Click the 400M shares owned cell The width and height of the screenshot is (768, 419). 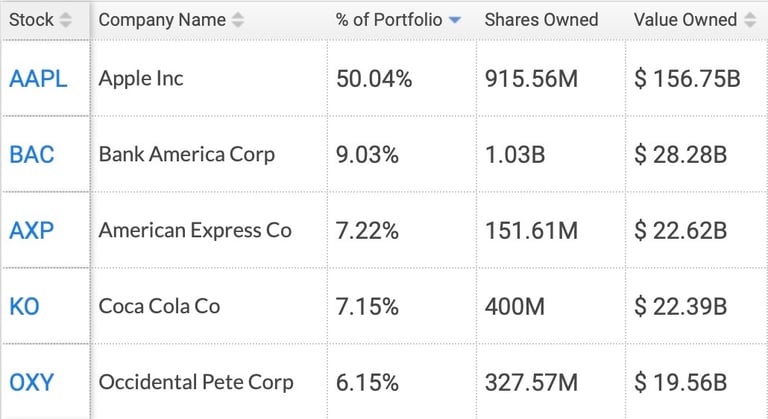click(514, 306)
